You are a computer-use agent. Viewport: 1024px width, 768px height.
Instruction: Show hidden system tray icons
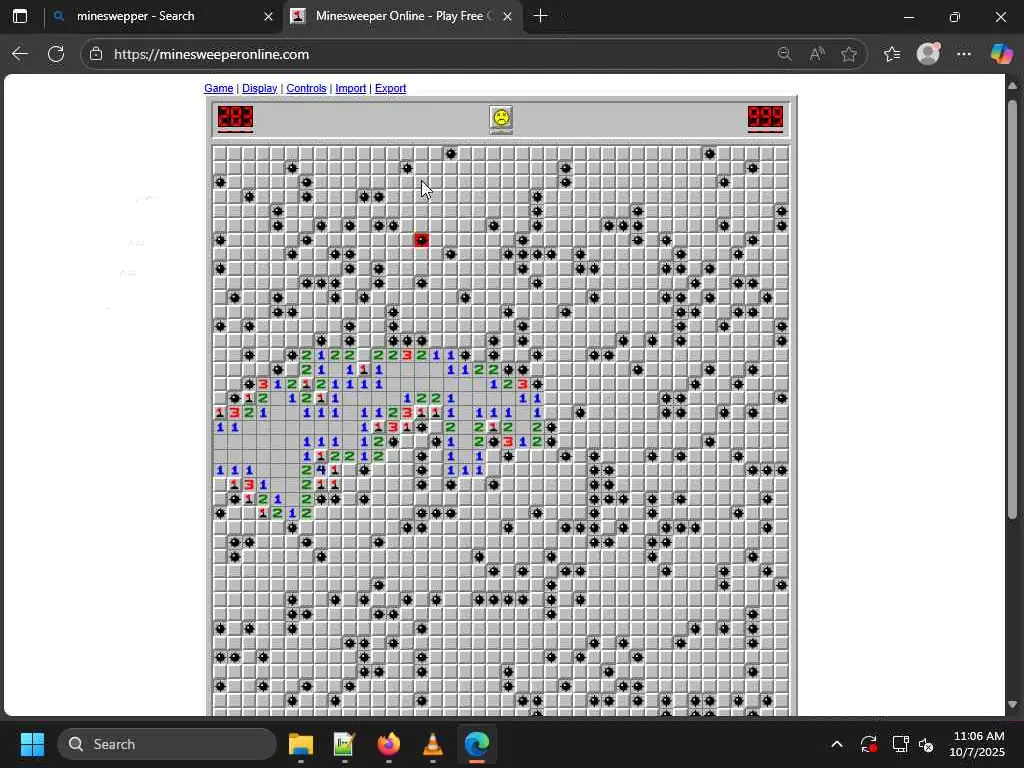pyautogui.click(x=837, y=744)
